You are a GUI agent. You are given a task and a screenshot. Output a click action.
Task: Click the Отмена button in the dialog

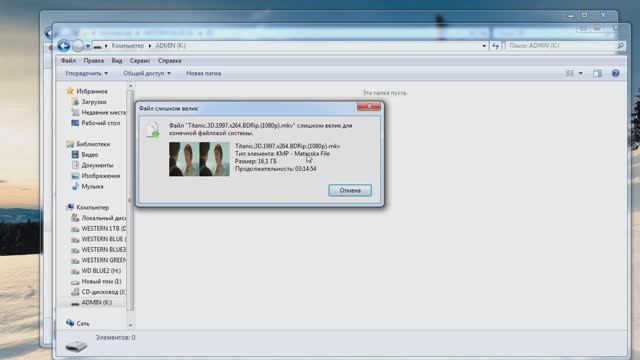[350, 190]
